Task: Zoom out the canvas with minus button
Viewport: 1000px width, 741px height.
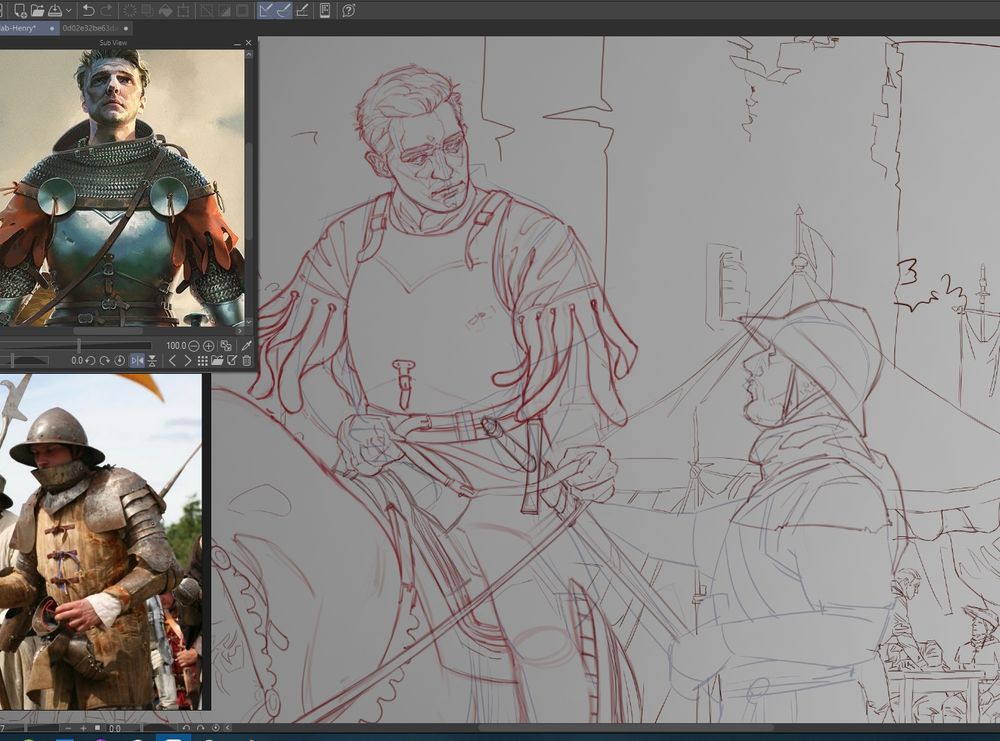Action: [69, 728]
